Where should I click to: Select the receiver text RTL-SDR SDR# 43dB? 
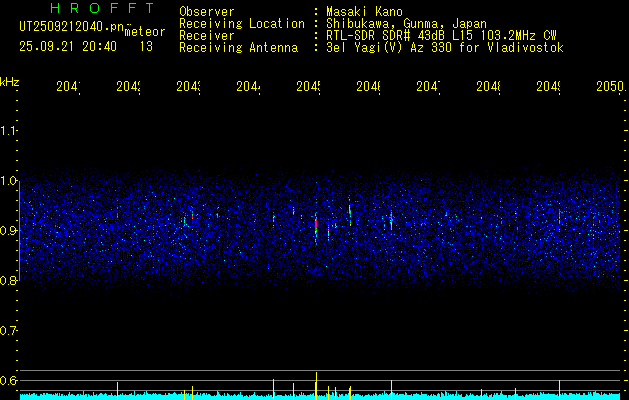pos(387,36)
